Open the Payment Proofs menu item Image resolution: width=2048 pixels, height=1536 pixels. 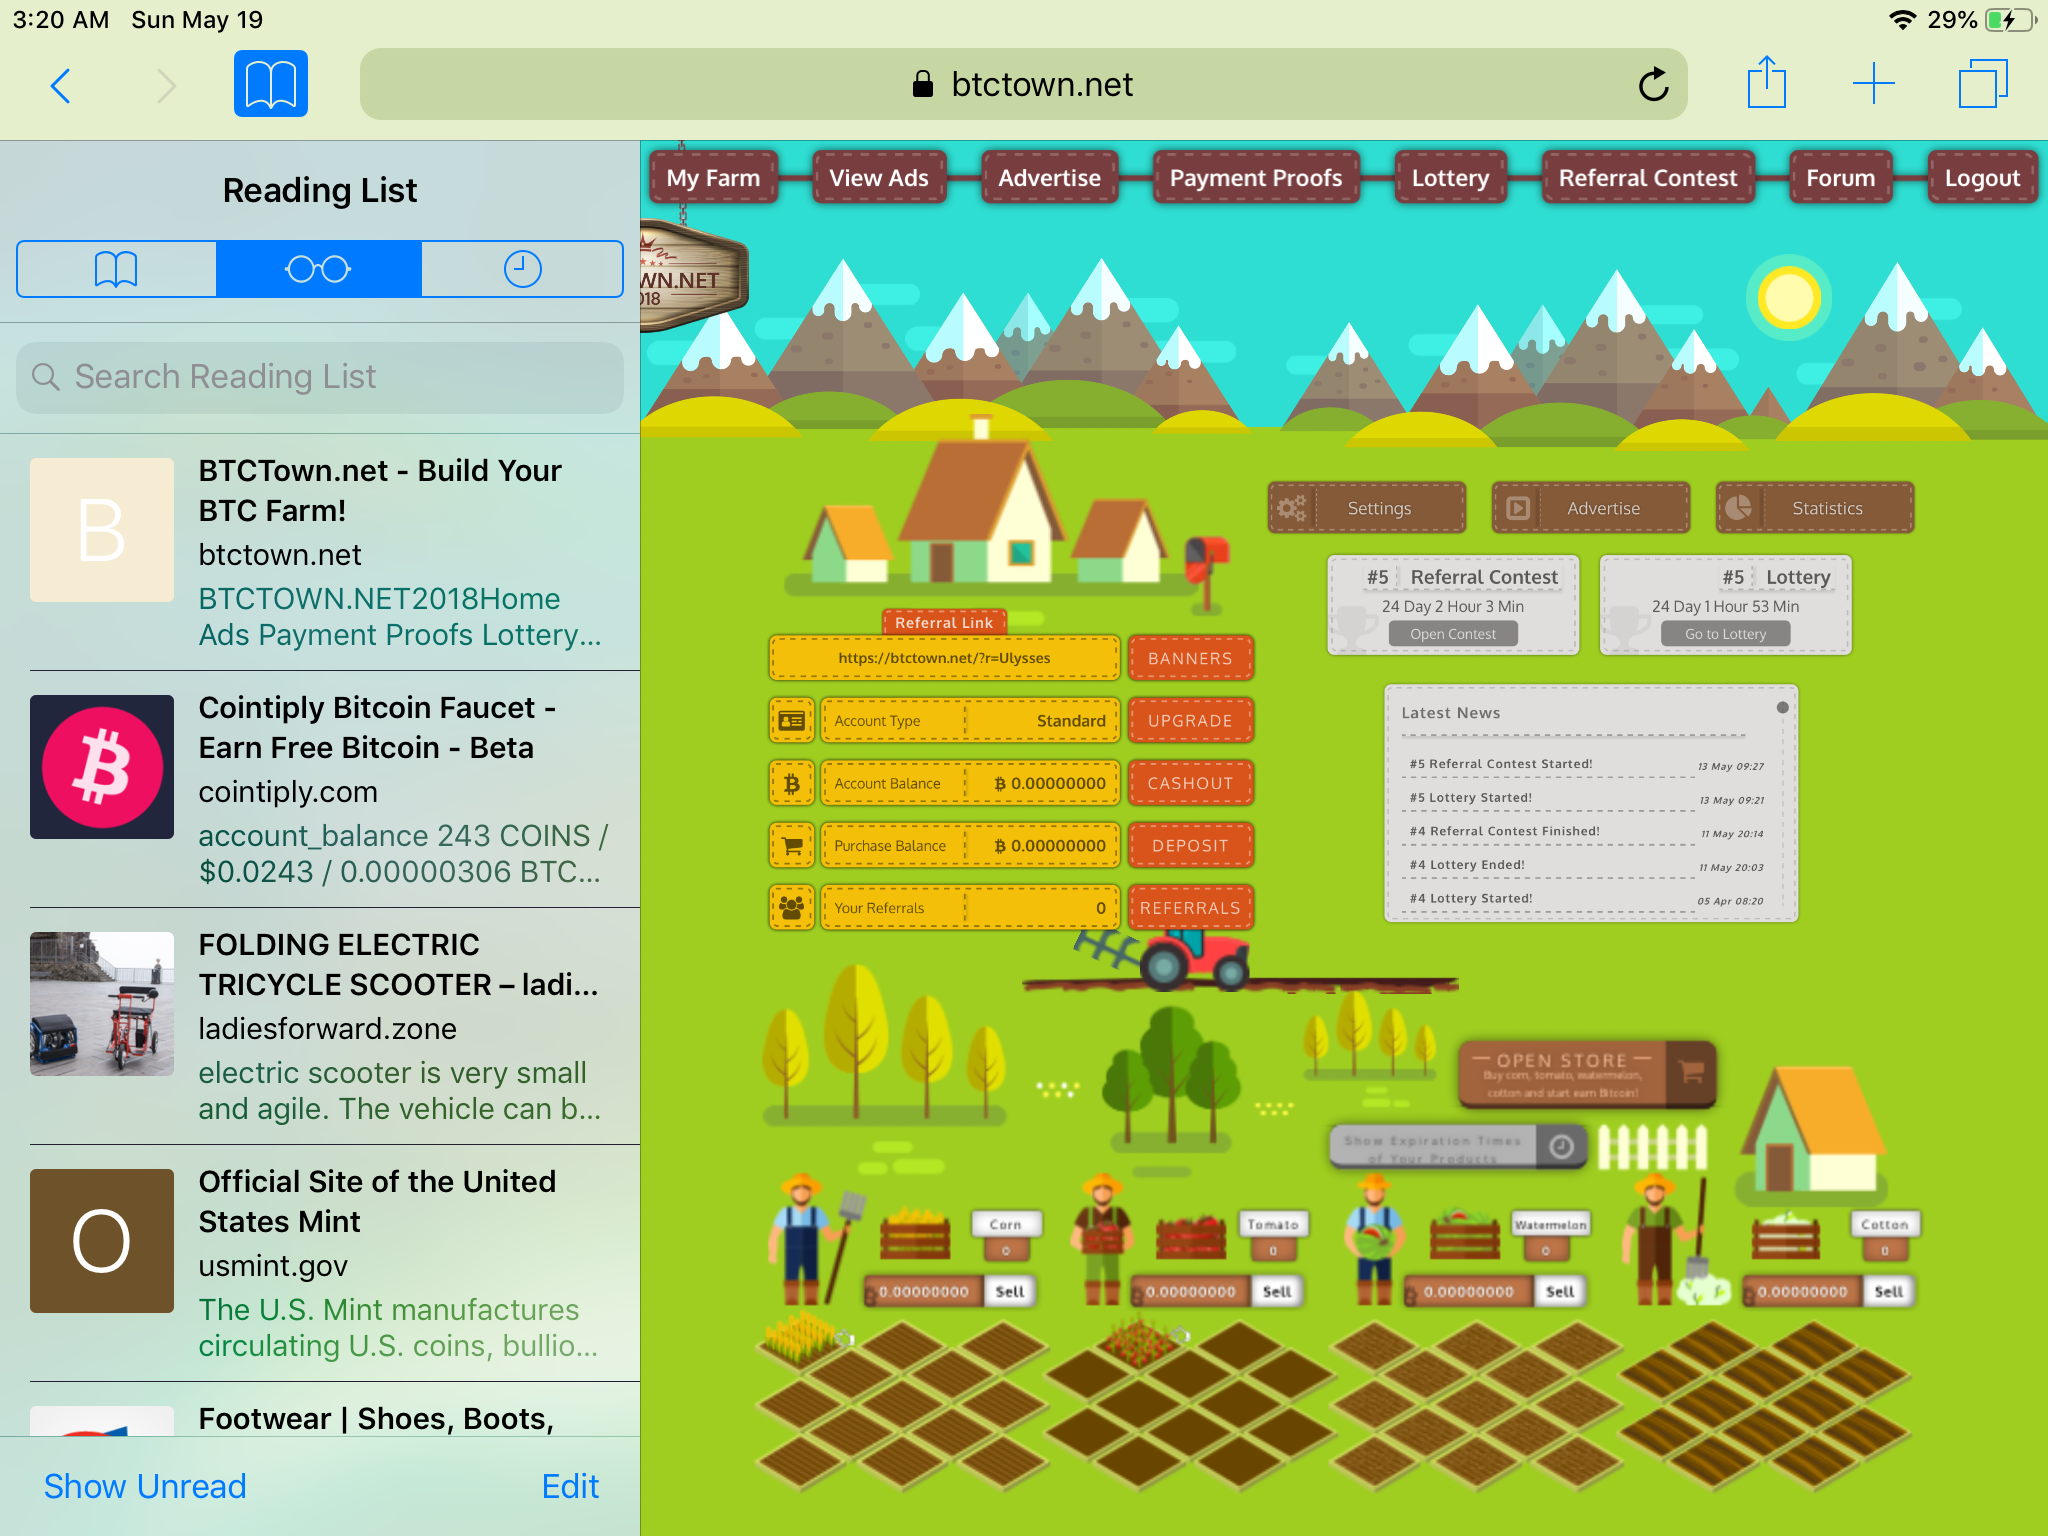pos(1256,178)
